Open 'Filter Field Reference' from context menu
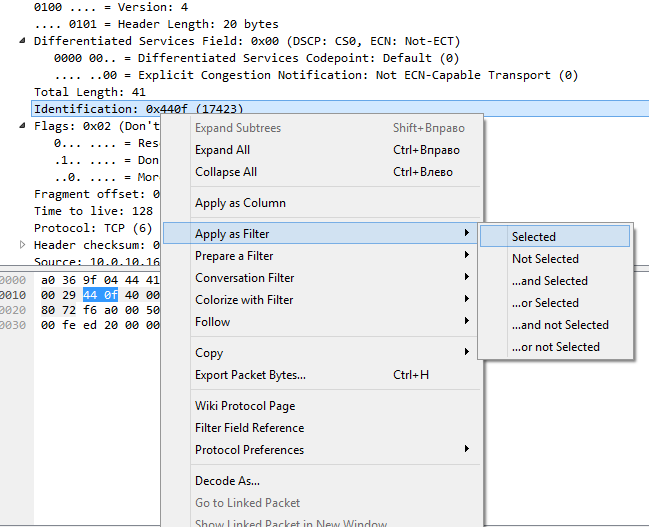The image size is (649, 527). tap(249, 428)
